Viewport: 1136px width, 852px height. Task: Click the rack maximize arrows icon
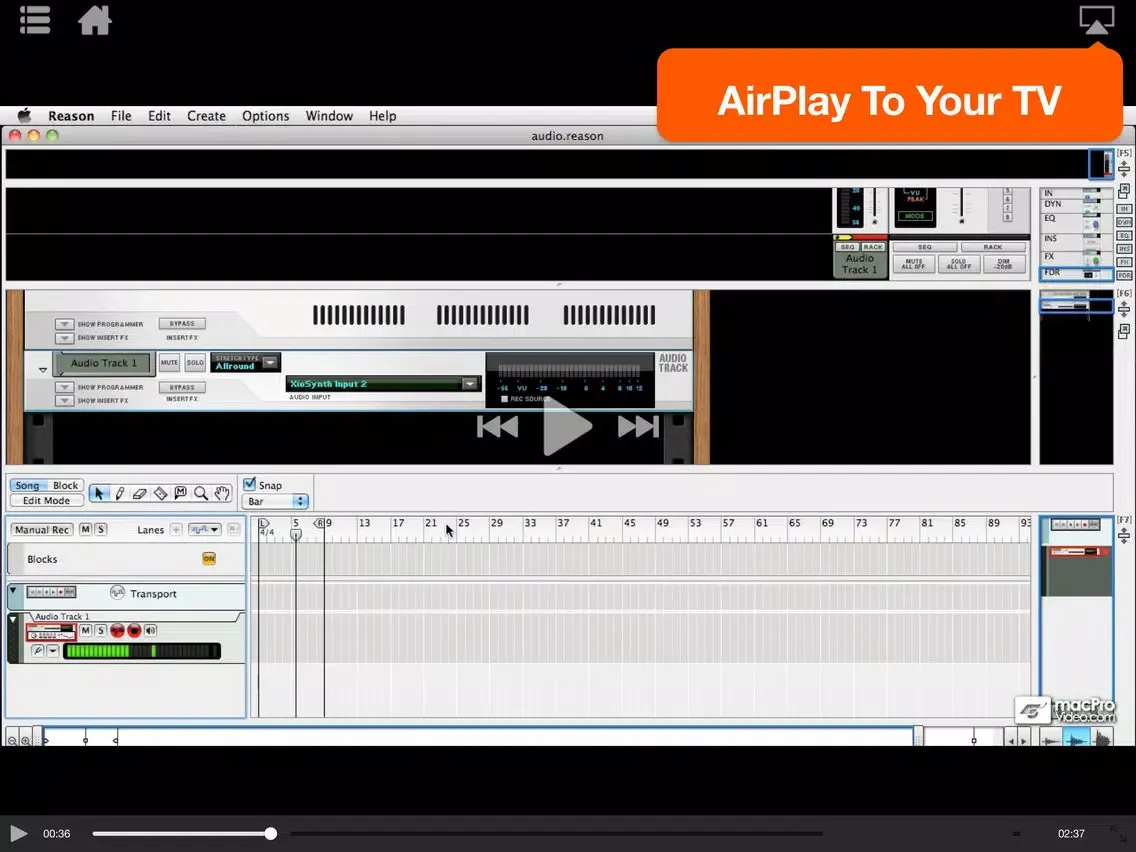point(1124,309)
